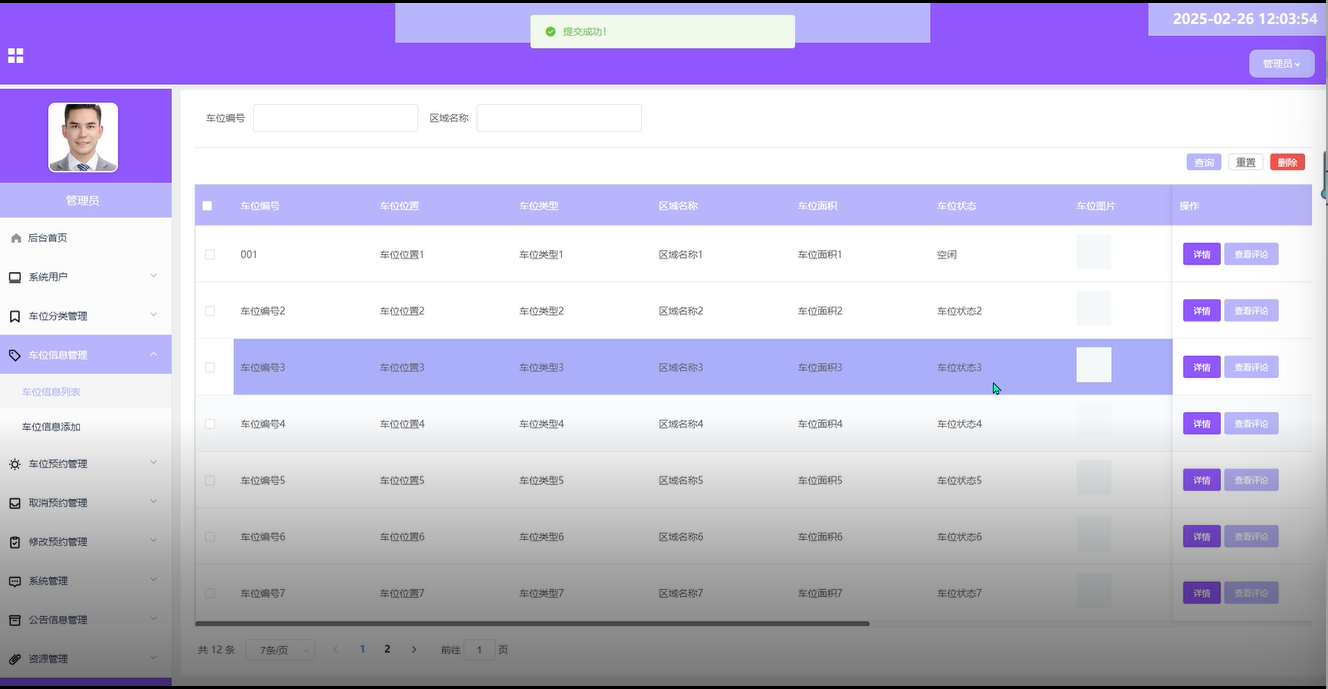Click the previous page arrow
The image size is (1328, 689).
(x=335, y=649)
